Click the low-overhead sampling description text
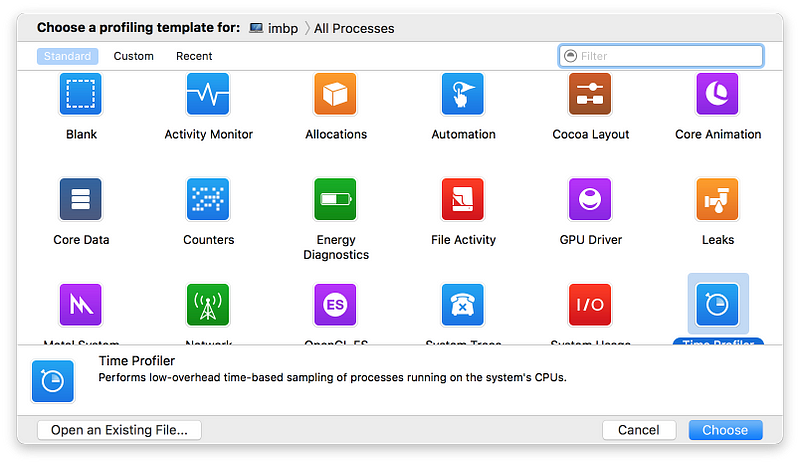This screenshot has height=465, width=800. 332,377
